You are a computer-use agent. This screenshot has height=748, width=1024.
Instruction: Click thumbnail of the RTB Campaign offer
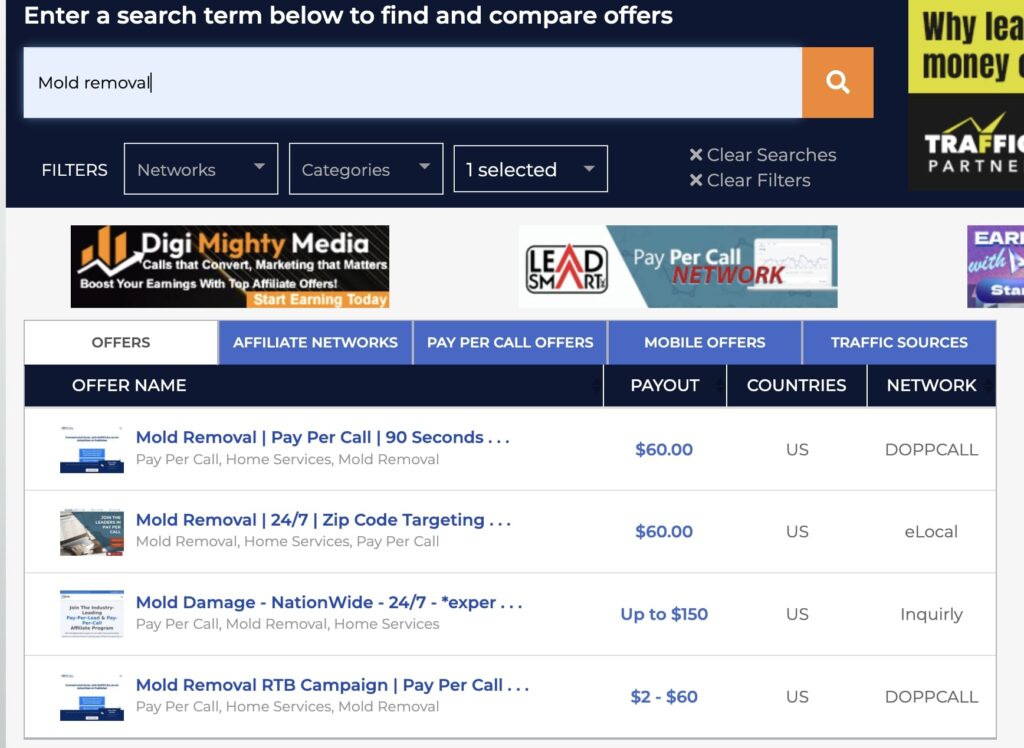[x=91, y=696]
